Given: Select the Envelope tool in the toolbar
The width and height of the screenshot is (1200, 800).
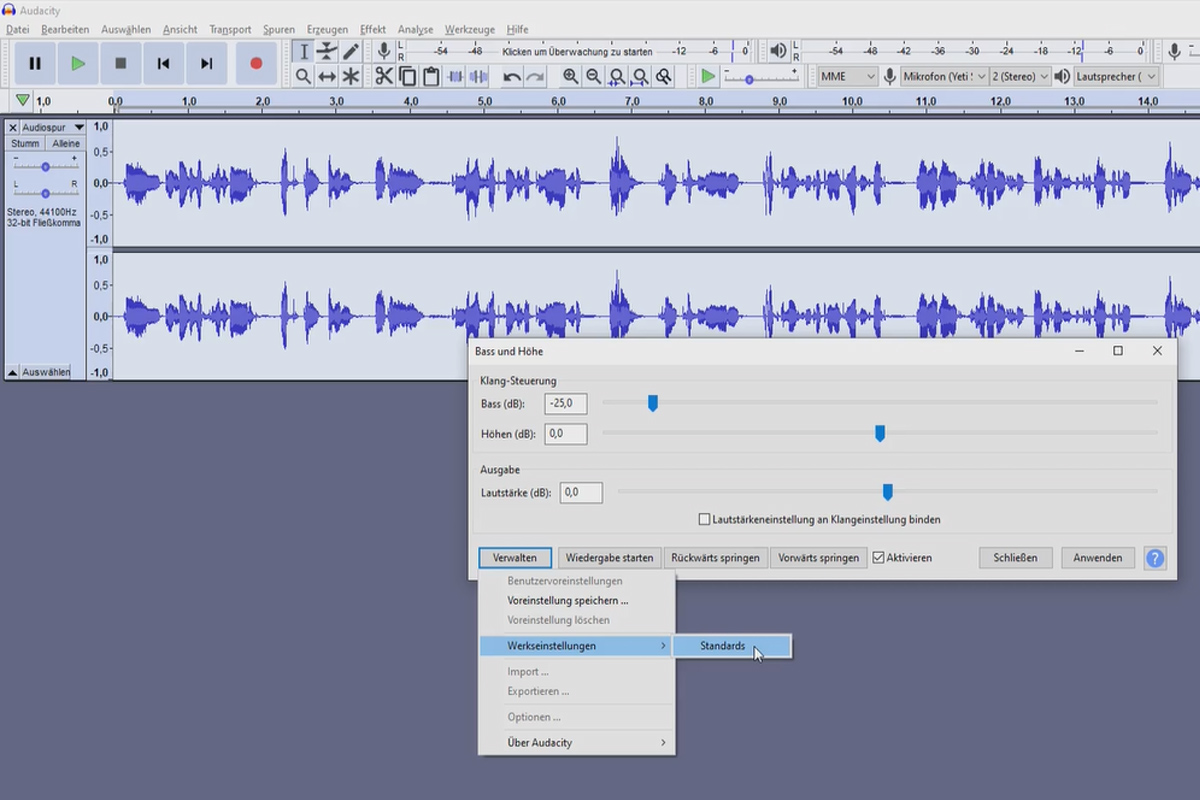Looking at the screenshot, I should [x=327, y=51].
